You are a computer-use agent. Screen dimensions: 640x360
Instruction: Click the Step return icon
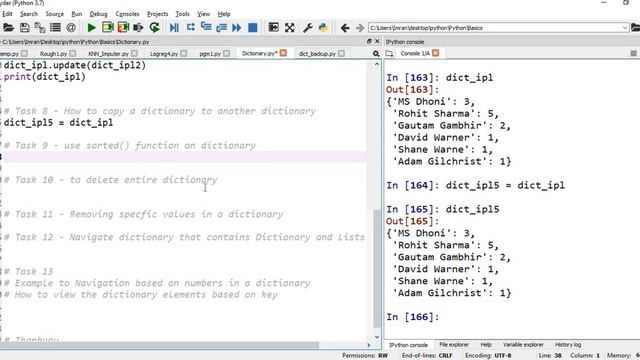(x=222, y=28)
